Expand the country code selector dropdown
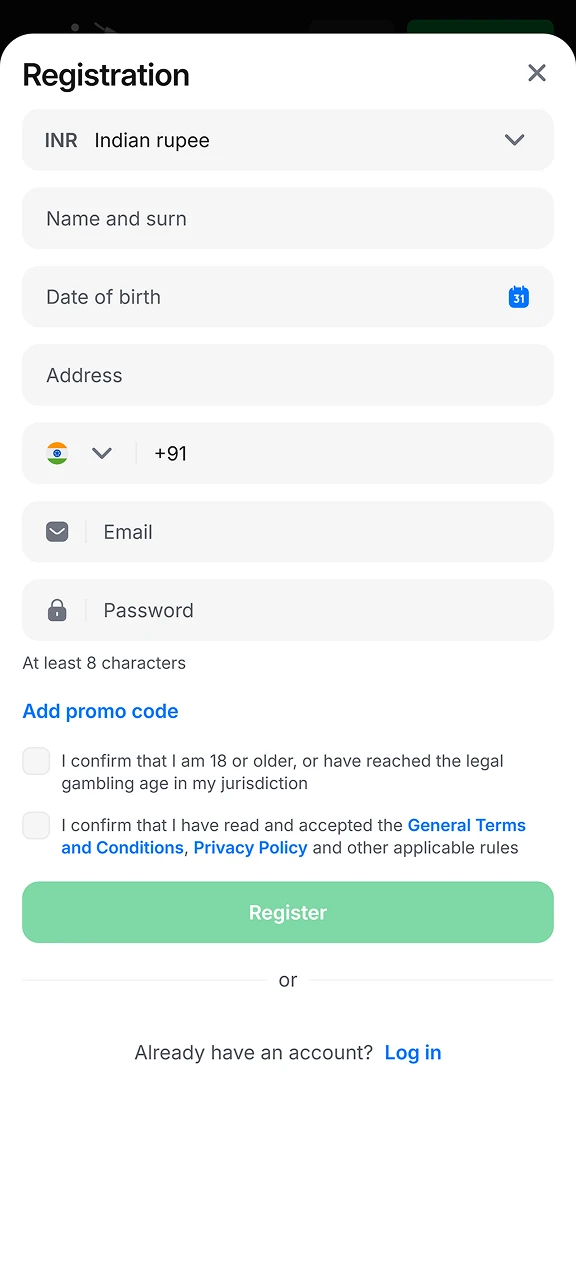This screenshot has height=1280, width=576. 101,453
